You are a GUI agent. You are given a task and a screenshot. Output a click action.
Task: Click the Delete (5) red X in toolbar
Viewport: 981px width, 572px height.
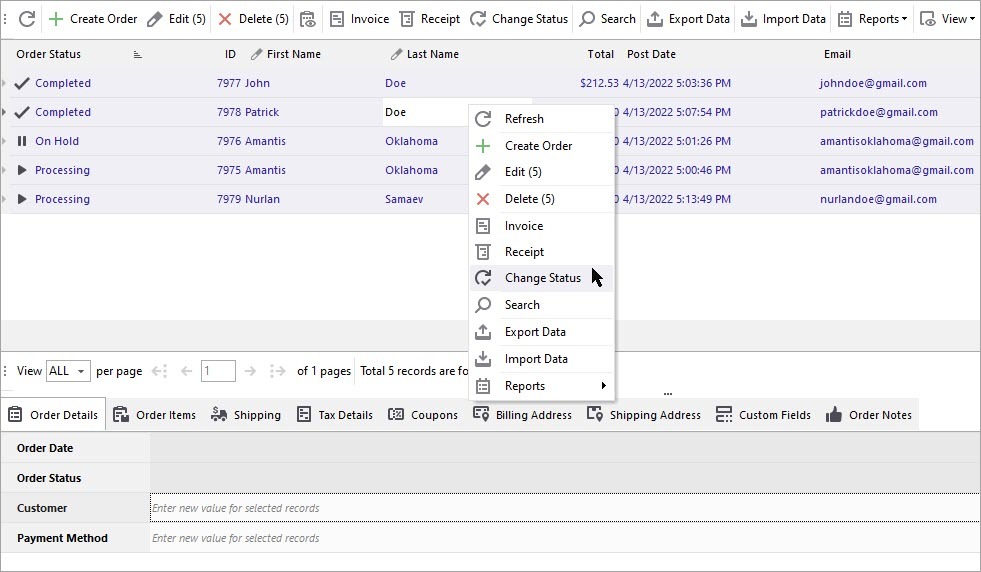pyautogui.click(x=225, y=19)
